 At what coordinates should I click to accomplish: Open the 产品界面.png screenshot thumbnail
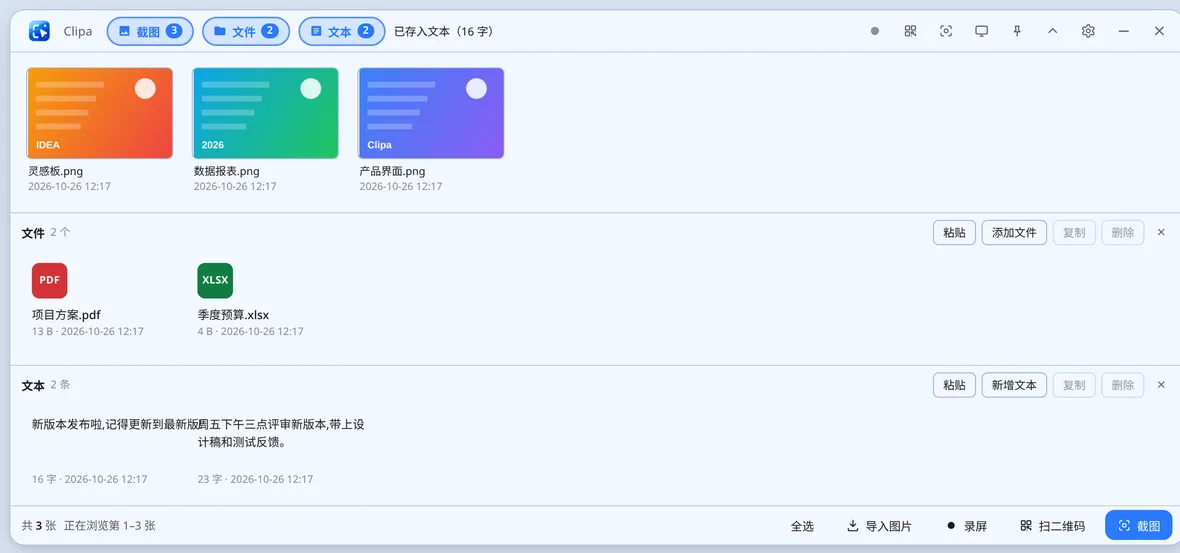431,113
